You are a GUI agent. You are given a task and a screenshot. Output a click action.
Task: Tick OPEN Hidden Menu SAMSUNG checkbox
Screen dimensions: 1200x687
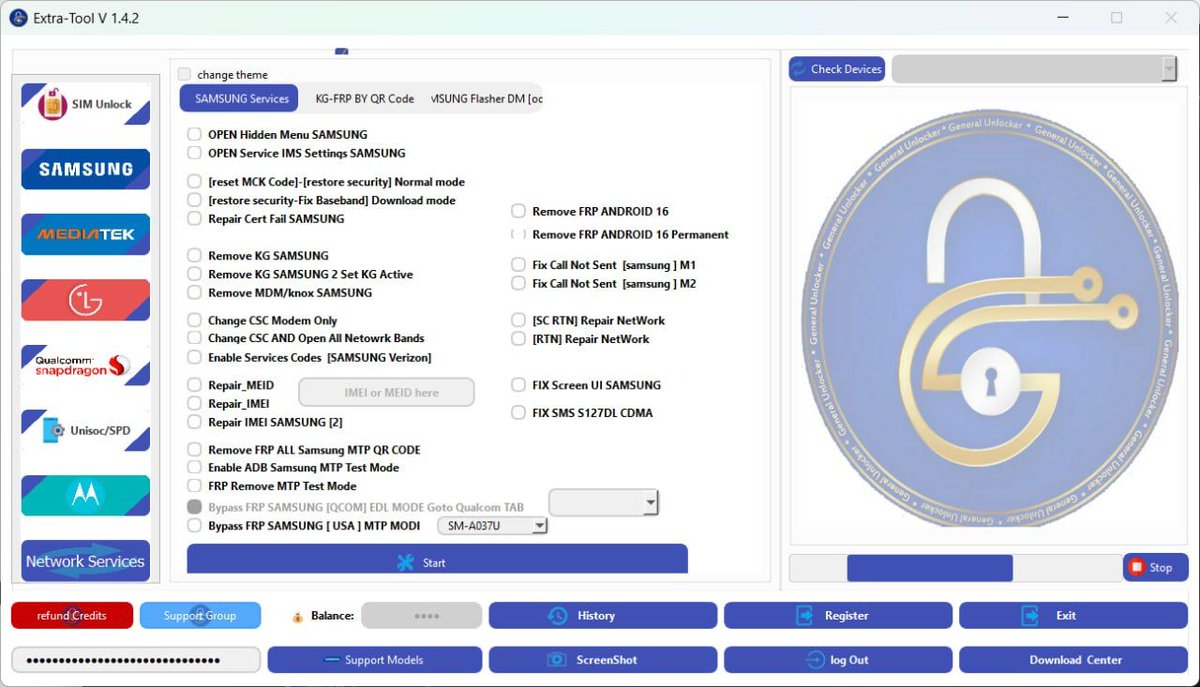pyautogui.click(x=194, y=134)
